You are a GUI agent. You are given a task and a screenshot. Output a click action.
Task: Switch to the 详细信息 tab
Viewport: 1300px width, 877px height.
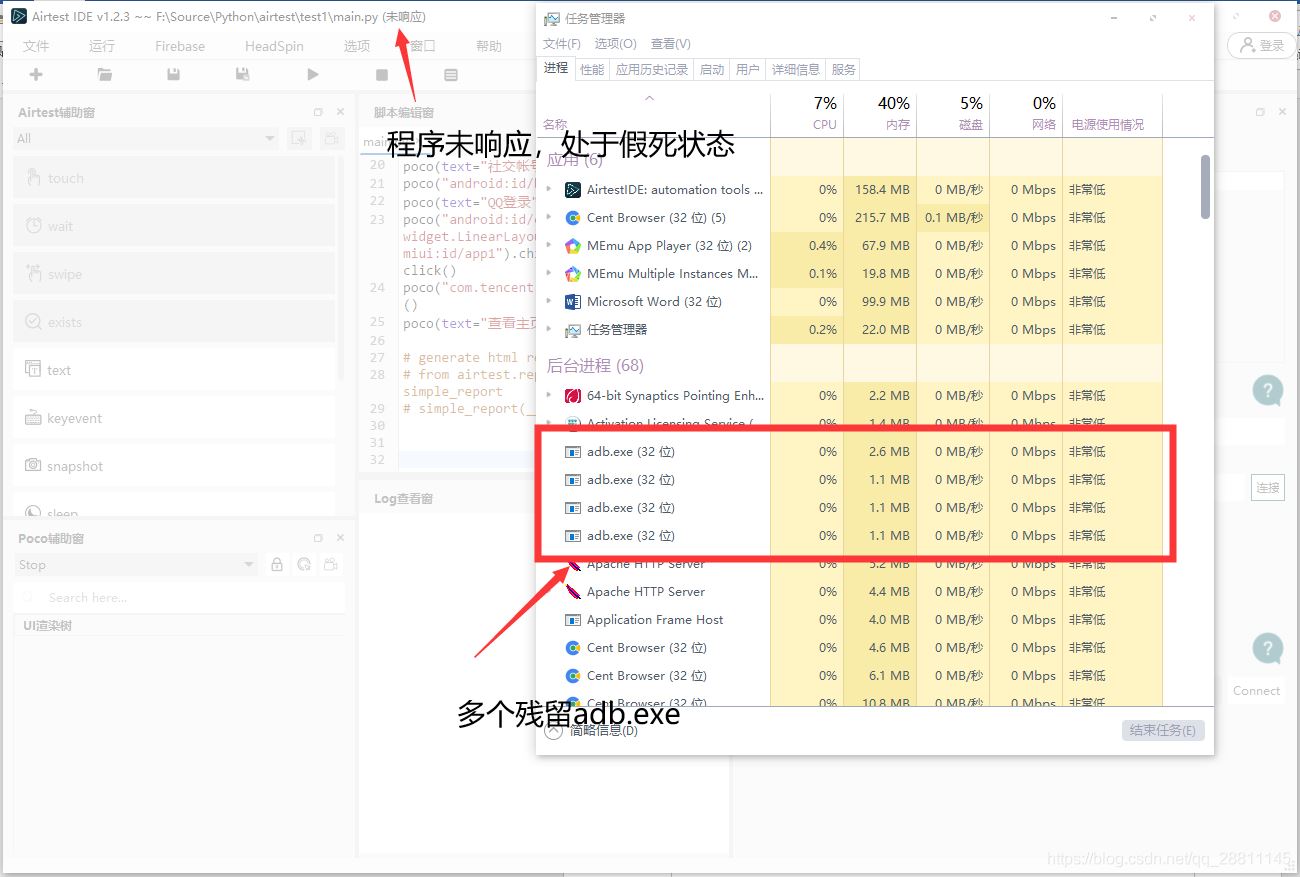pyautogui.click(x=796, y=69)
